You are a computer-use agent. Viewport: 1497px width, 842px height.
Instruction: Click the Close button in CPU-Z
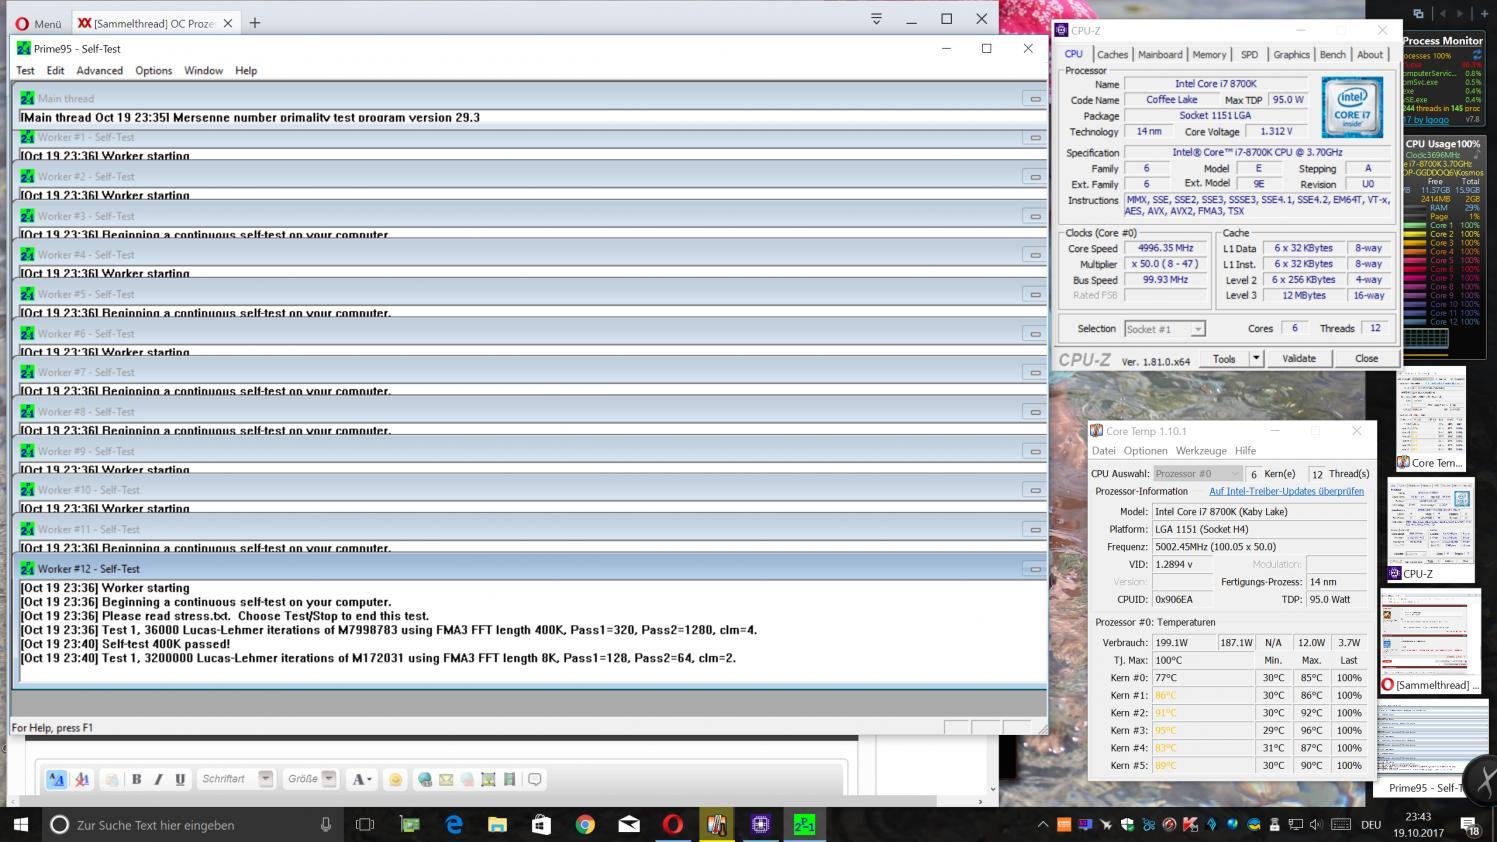1366,358
